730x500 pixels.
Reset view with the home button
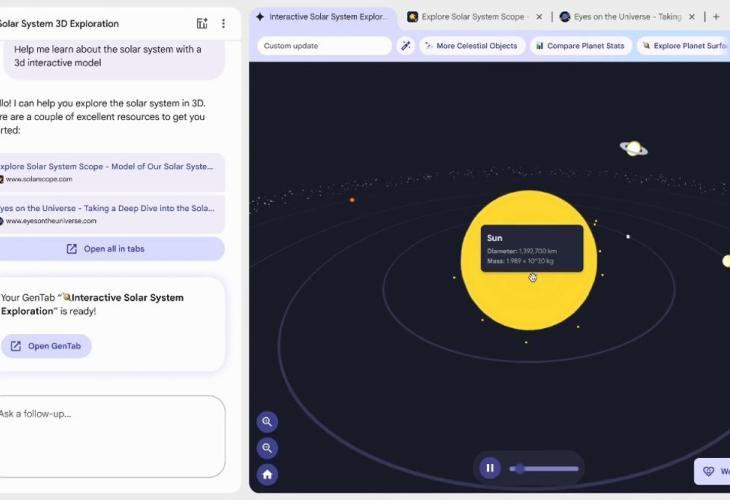[x=267, y=475]
